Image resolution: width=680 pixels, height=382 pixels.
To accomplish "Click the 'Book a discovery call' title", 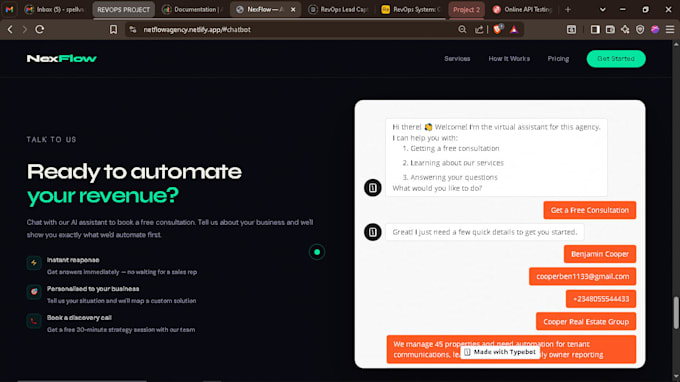I will pyautogui.click(x=79, y=318).
